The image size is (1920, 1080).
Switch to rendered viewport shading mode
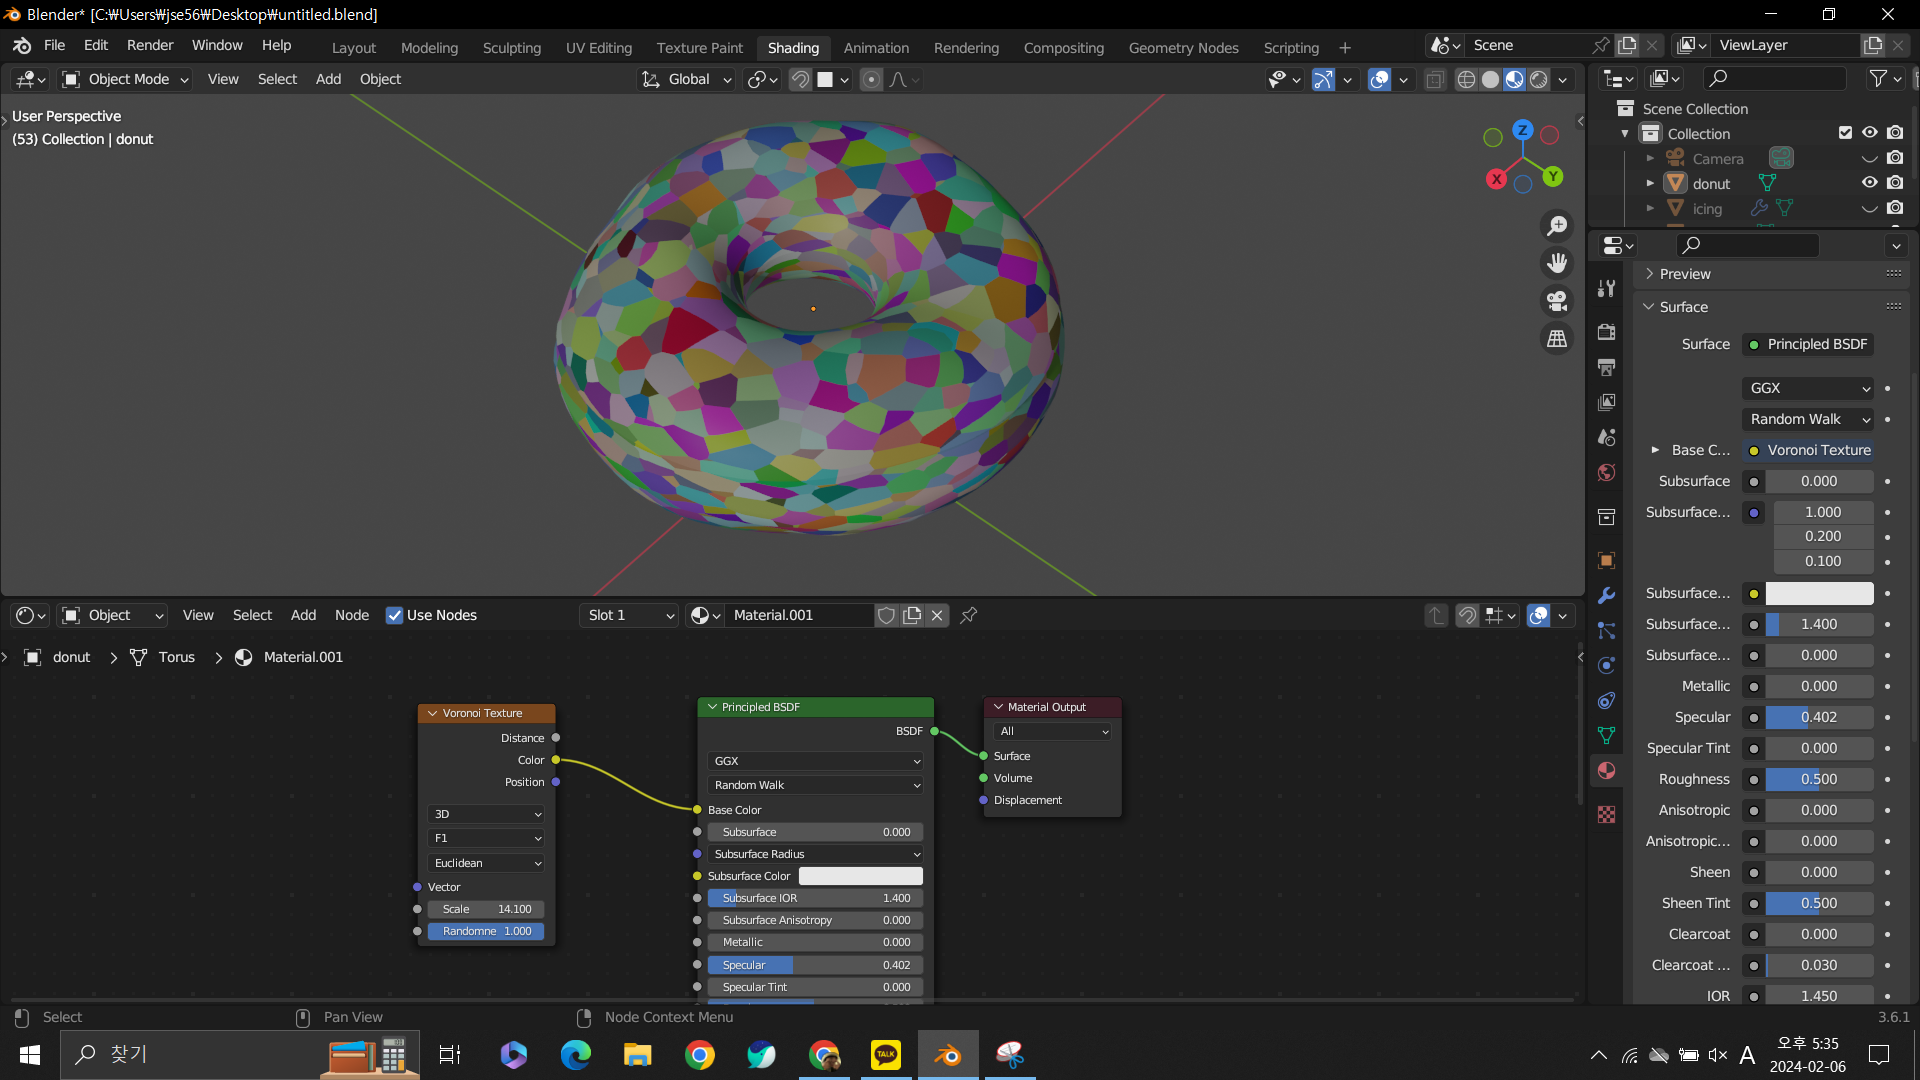click(x=1539, y=80)
